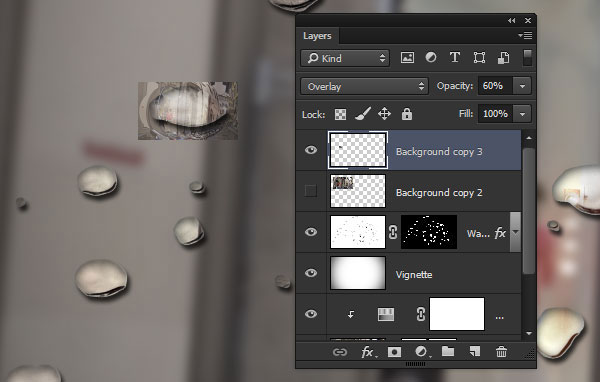Toggle layer filtering switch on or off
This screenshot has height=382, width=600.
(527, 57)
